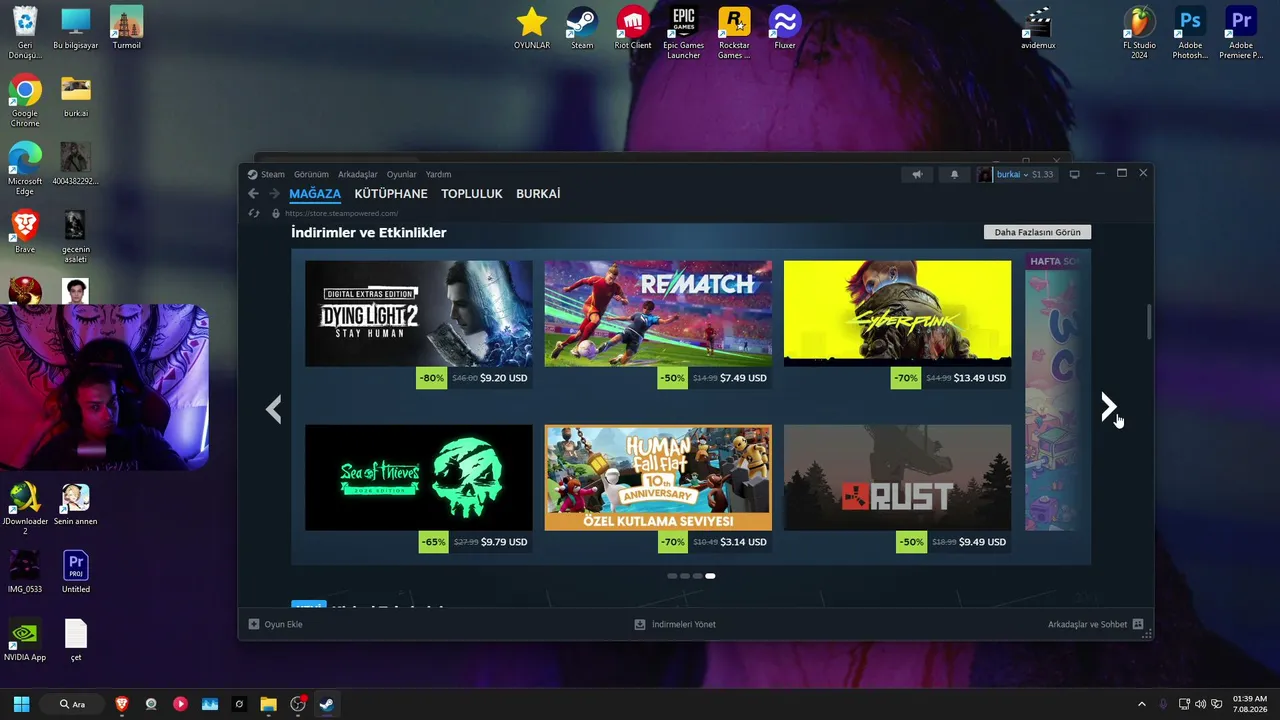This screenshot has height=720, width=1280.
Task: Switch to the MAĞAZA tab
Action: pyautogui.click(x=315, y=194)
